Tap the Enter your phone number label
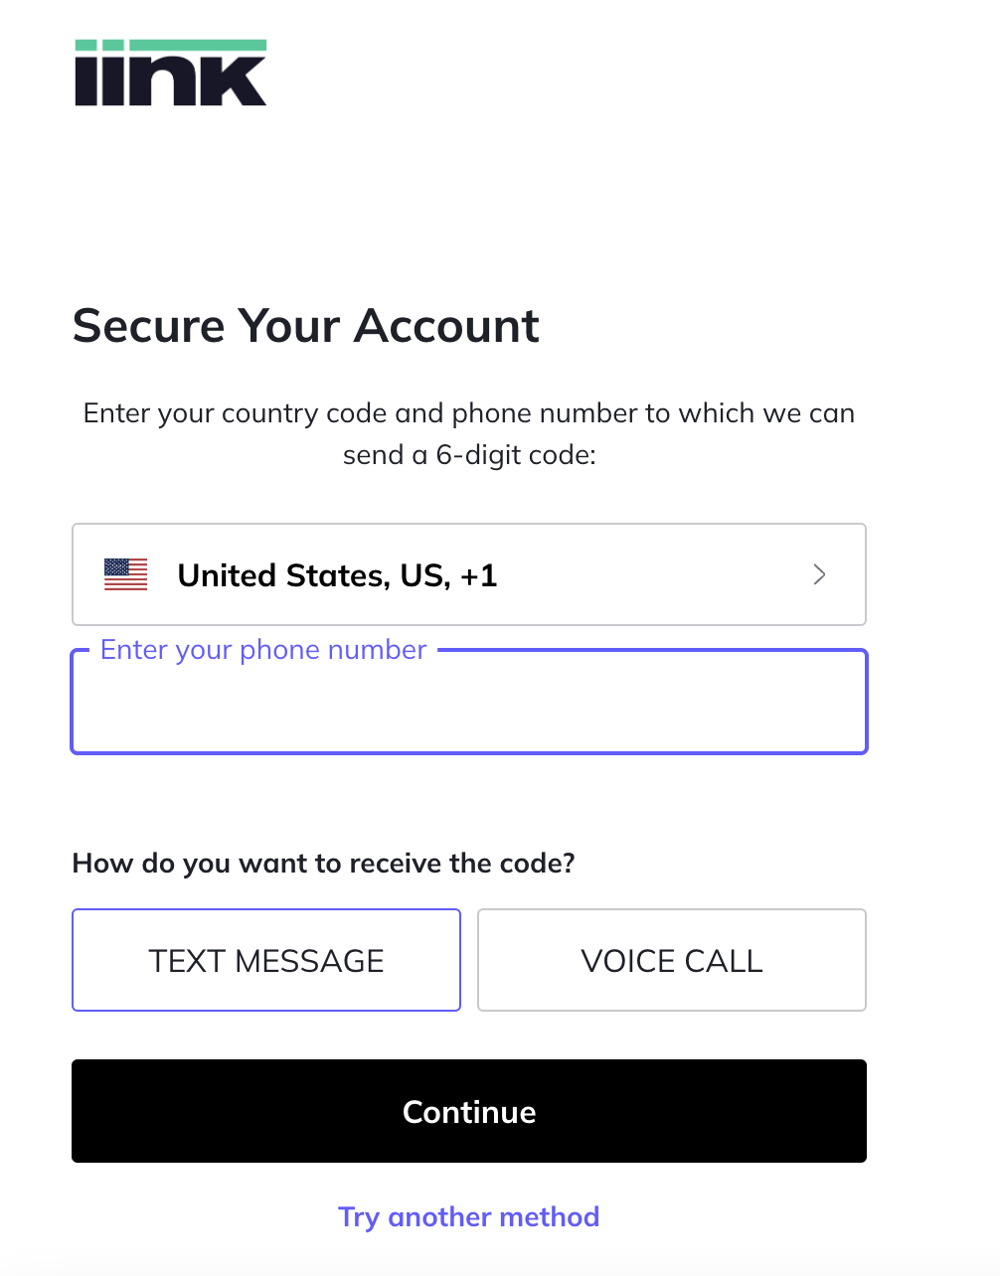1000x1276 pixels. 262,649
